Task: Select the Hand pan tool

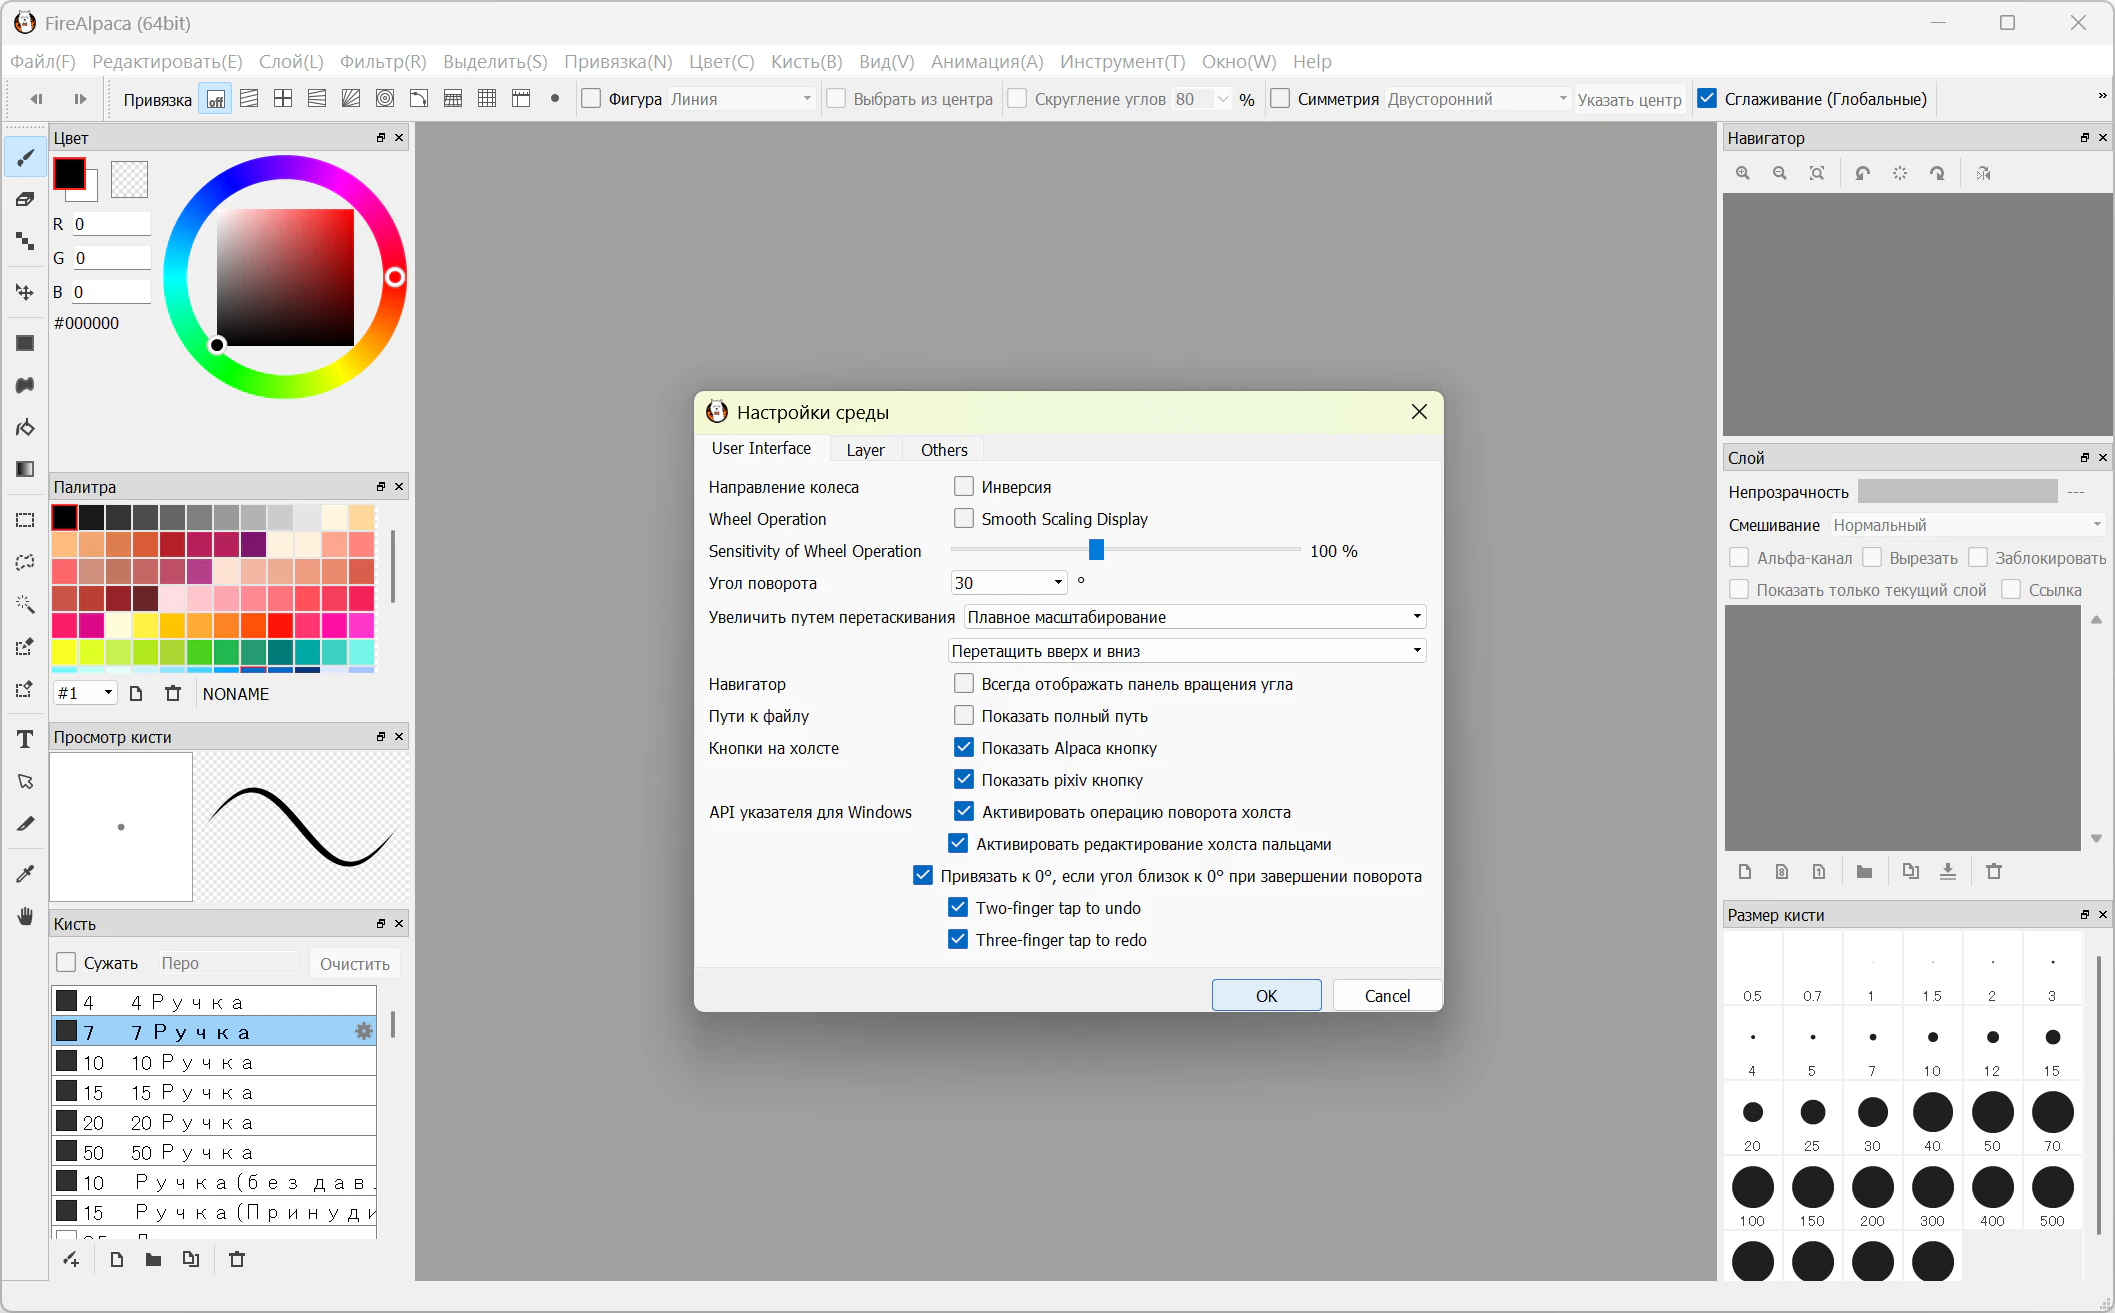Action: point(25,916)
